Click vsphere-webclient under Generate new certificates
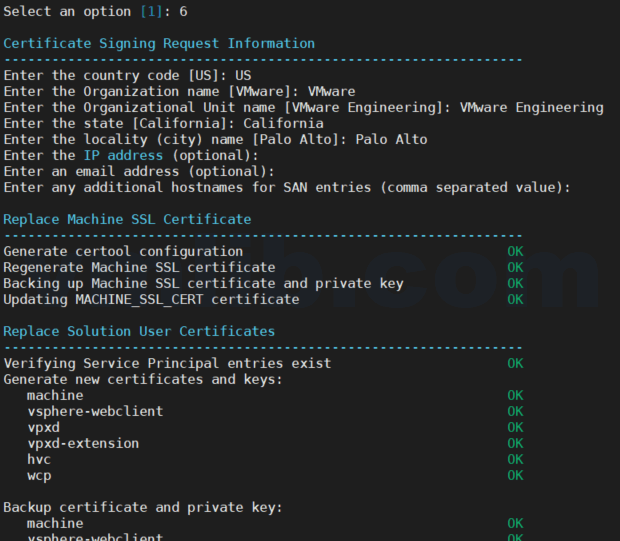620x541 pixels. click(95, 411)
